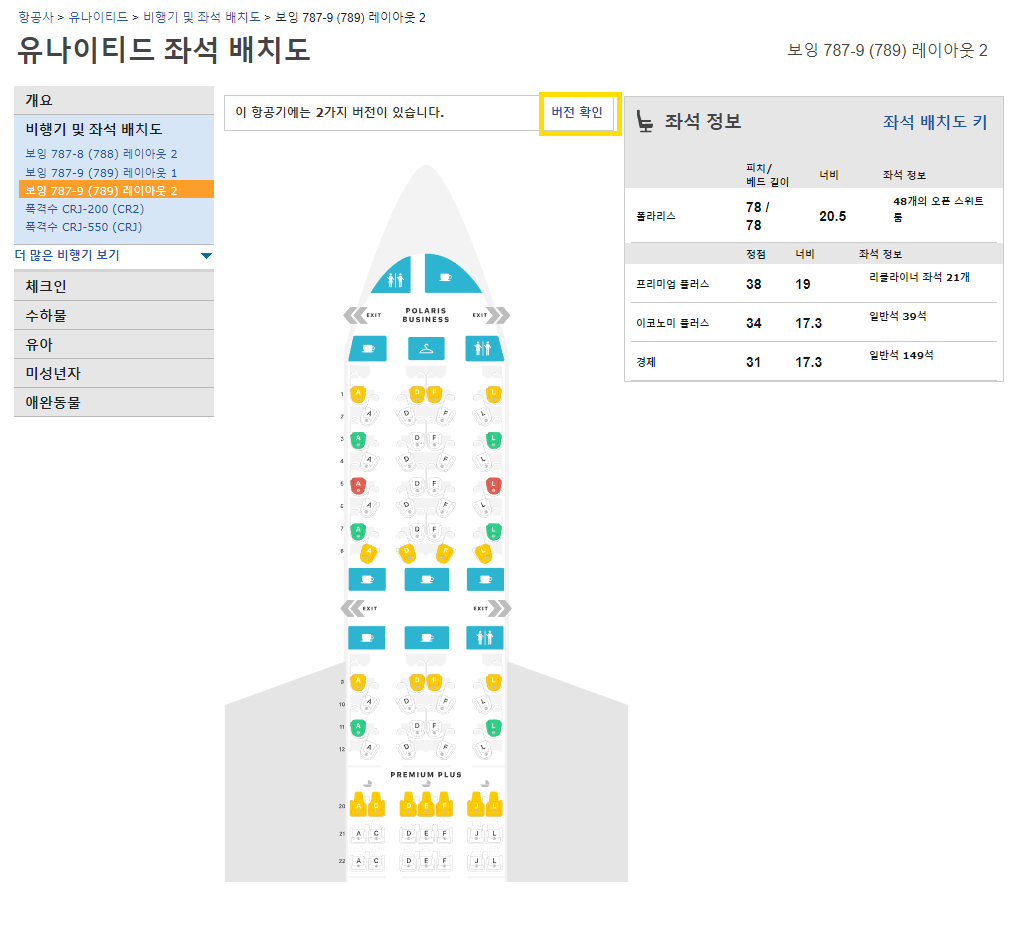Open 폭격수 CRJ-200 (CR2) link
1022x926 pixels.
coord(85,209)
